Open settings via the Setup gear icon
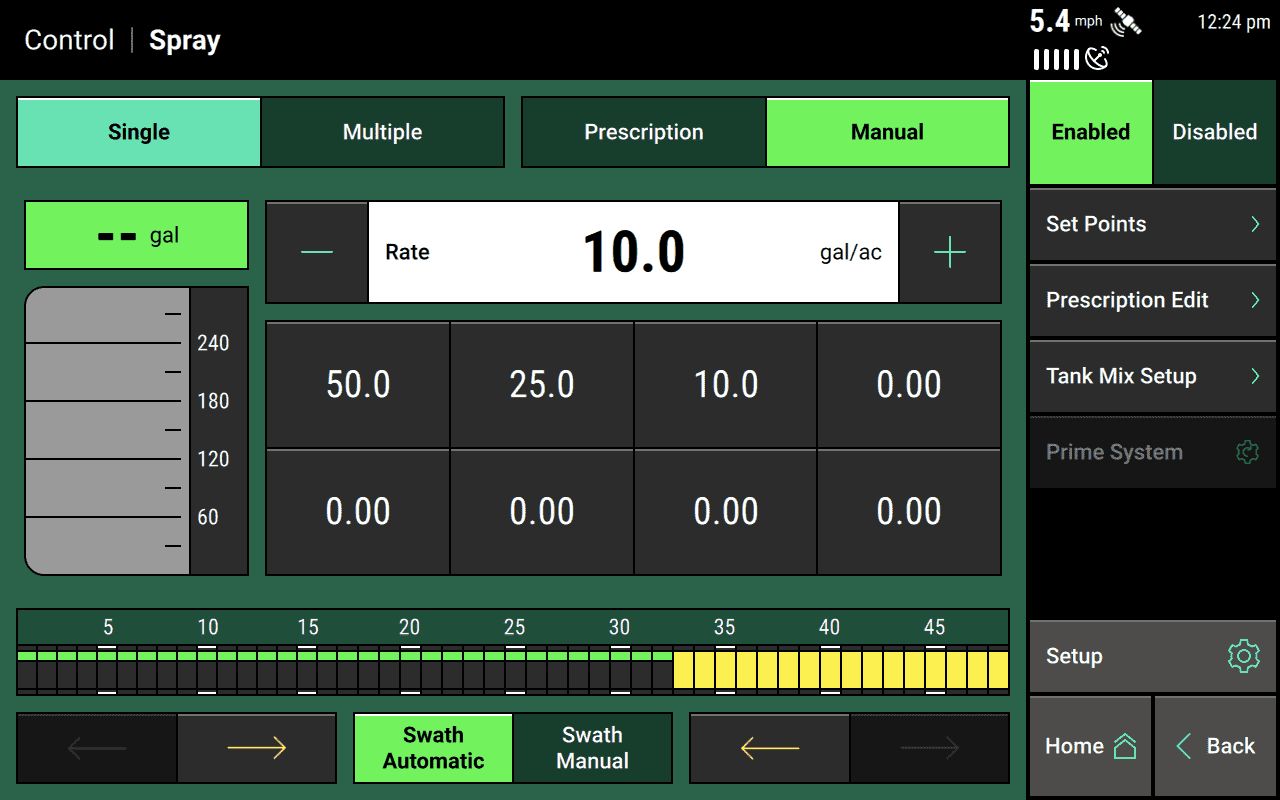 pyautogui.click(x=1243, y=656)
